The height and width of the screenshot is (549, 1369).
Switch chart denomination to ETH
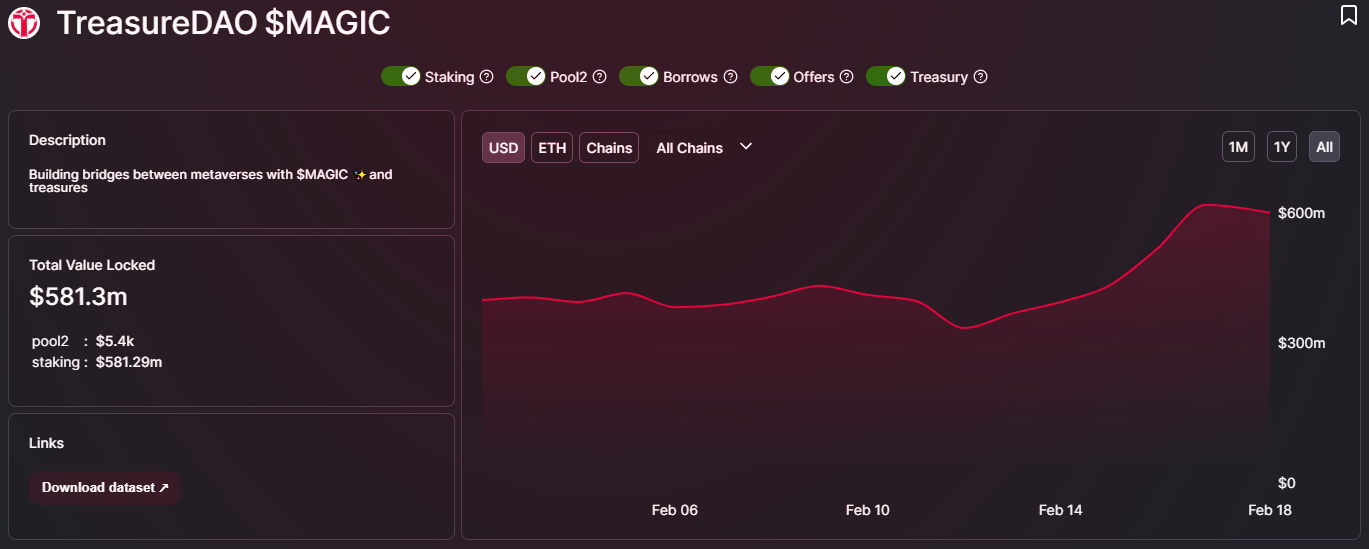coord(552,147)
